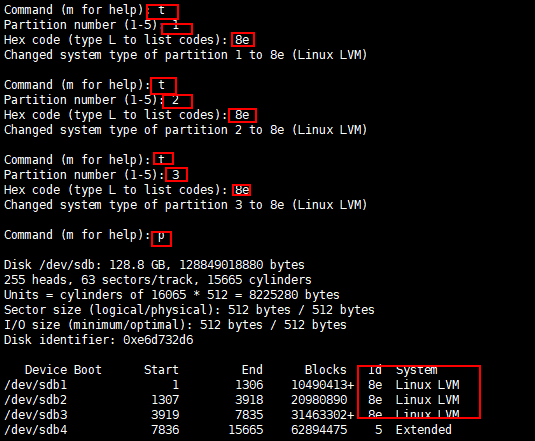
Task: Select 'Changed system type of partition 3' line
Action: click(185, 205)
